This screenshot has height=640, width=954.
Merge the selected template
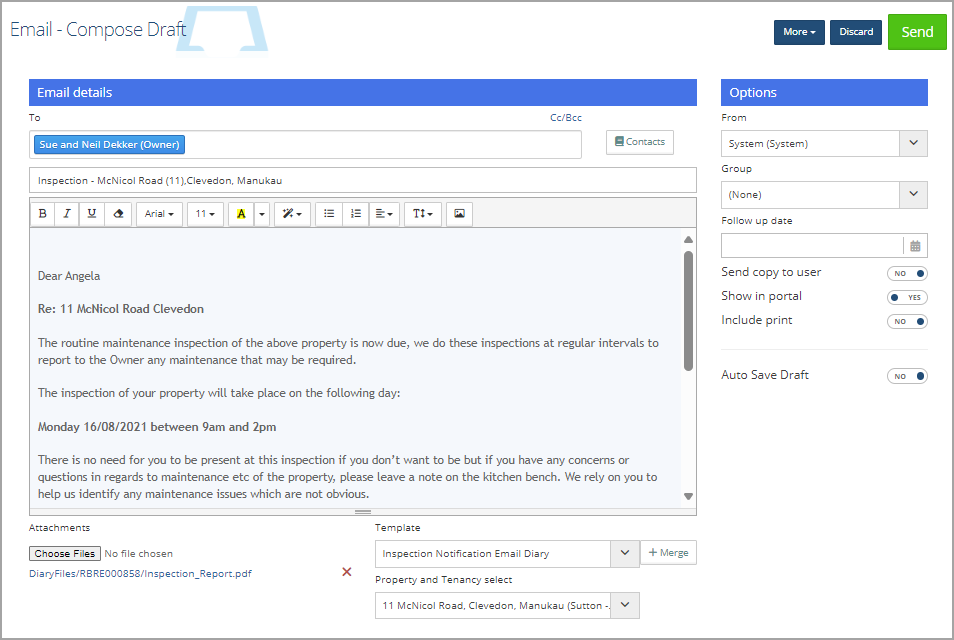669,552
